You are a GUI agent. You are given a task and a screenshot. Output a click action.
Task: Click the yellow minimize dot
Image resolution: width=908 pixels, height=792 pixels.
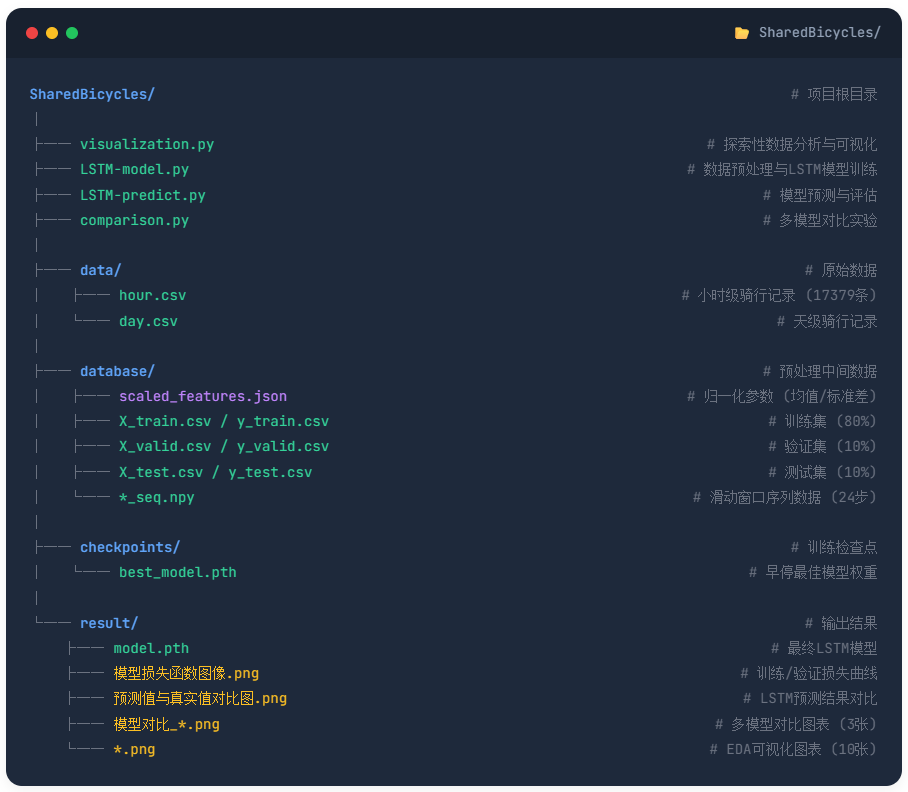click(52, 33)
